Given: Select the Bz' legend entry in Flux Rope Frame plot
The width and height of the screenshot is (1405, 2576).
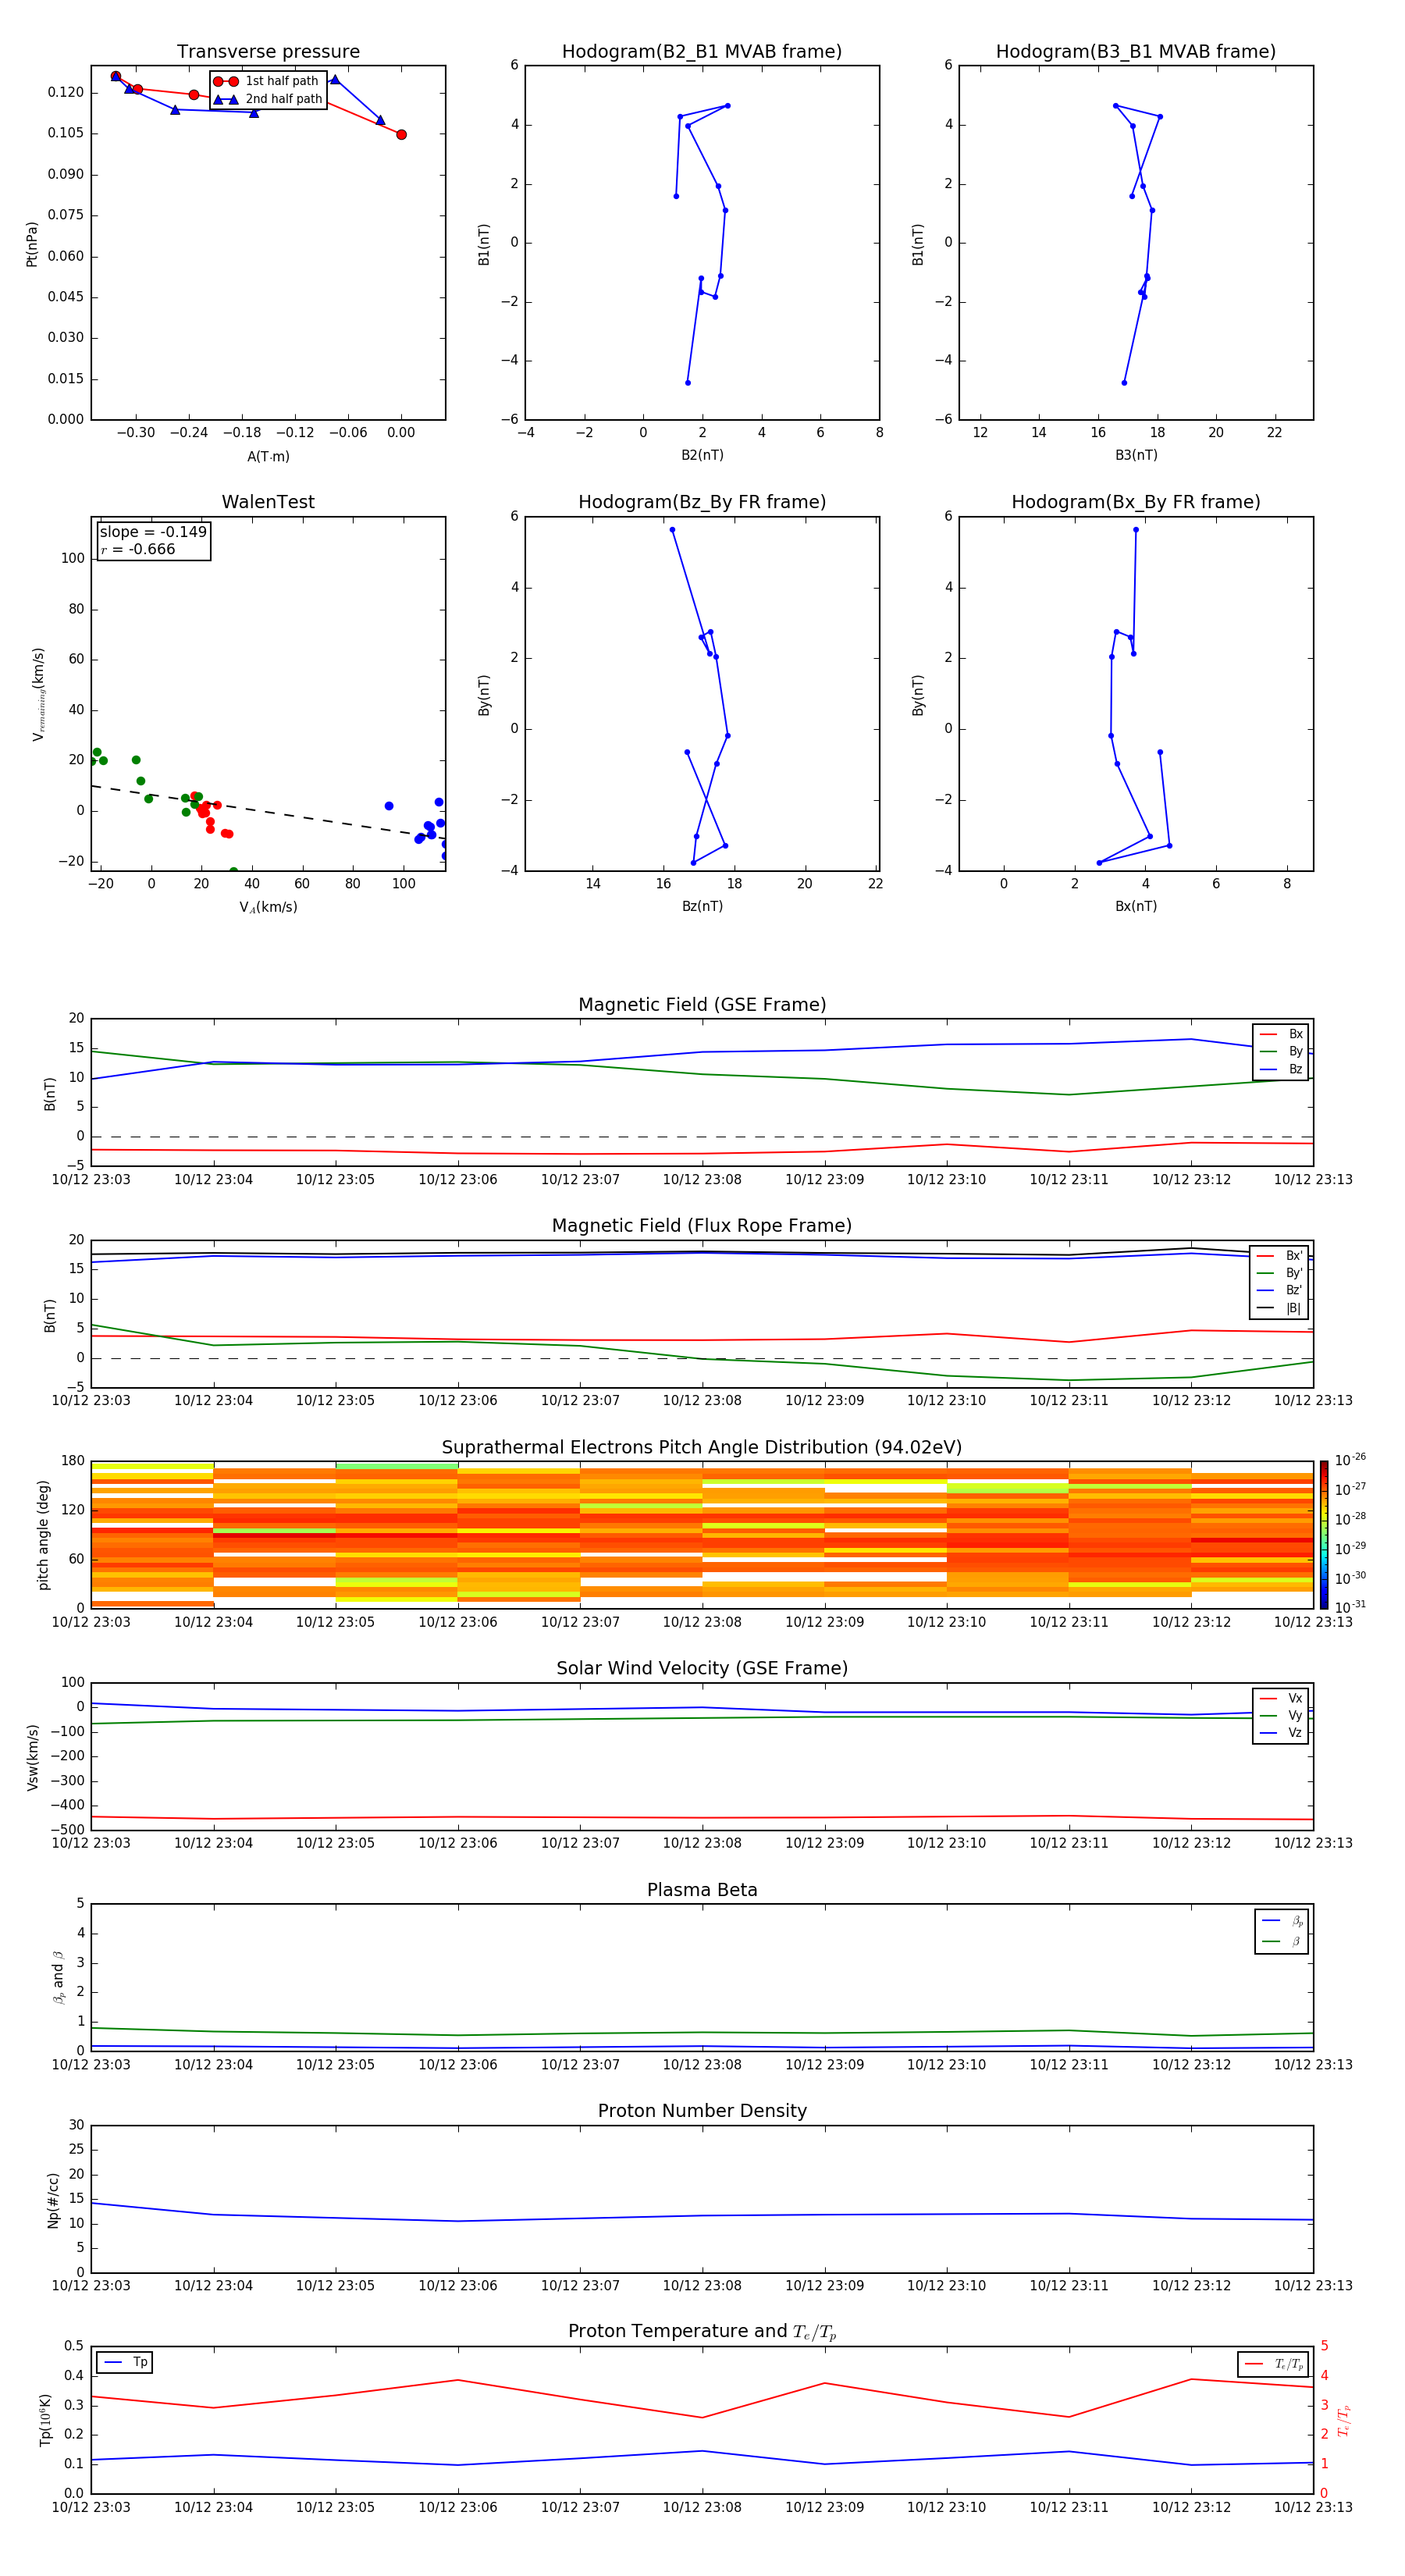Looking at the screenshot, I should (x=1280, y=1291).
